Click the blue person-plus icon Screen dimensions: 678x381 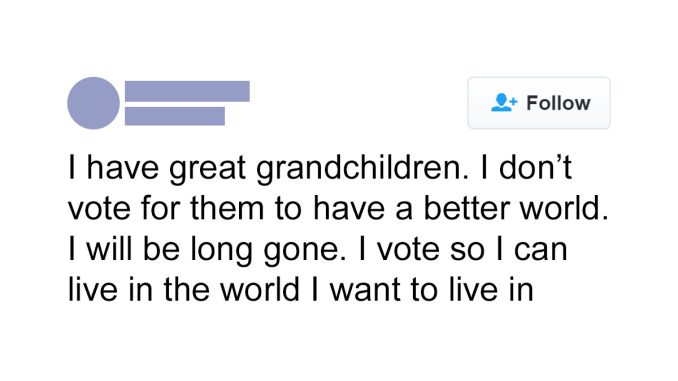point(504,102)
